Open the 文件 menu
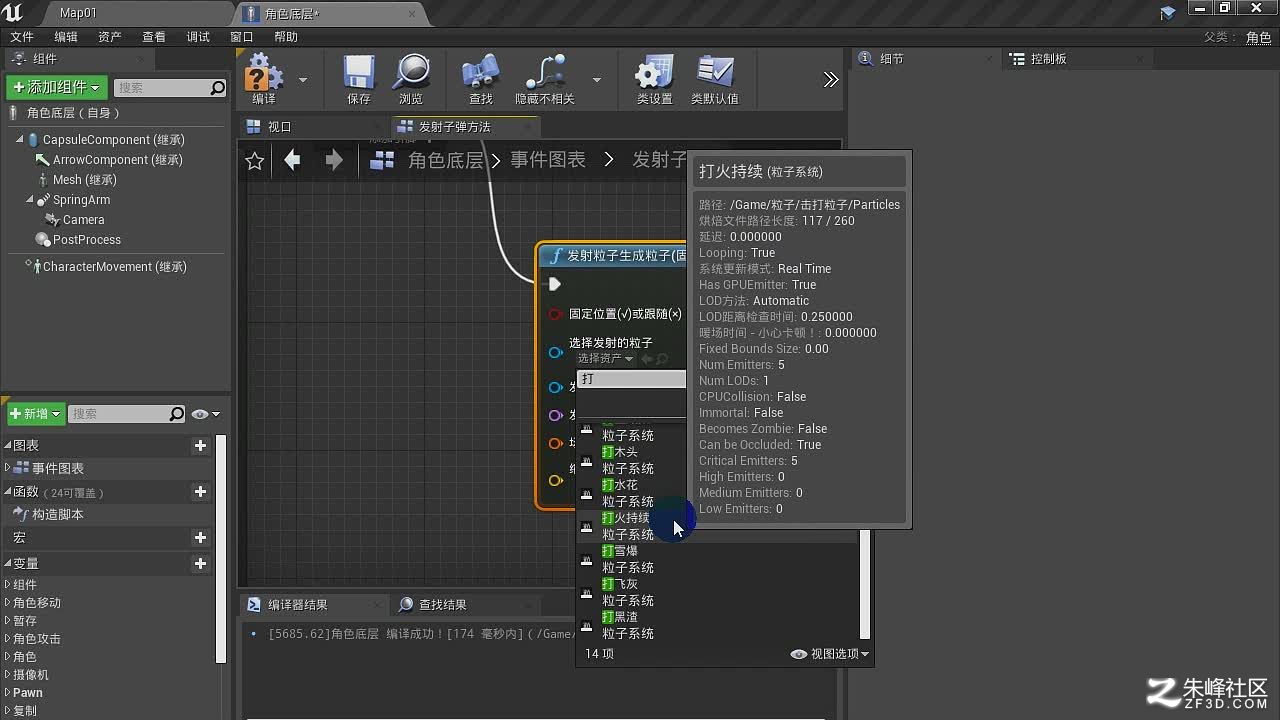This screenshot has height=720, width=1280. click(22, 37)
